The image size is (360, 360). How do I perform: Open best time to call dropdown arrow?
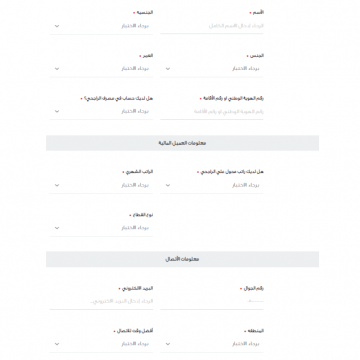[x=57, y=344]
